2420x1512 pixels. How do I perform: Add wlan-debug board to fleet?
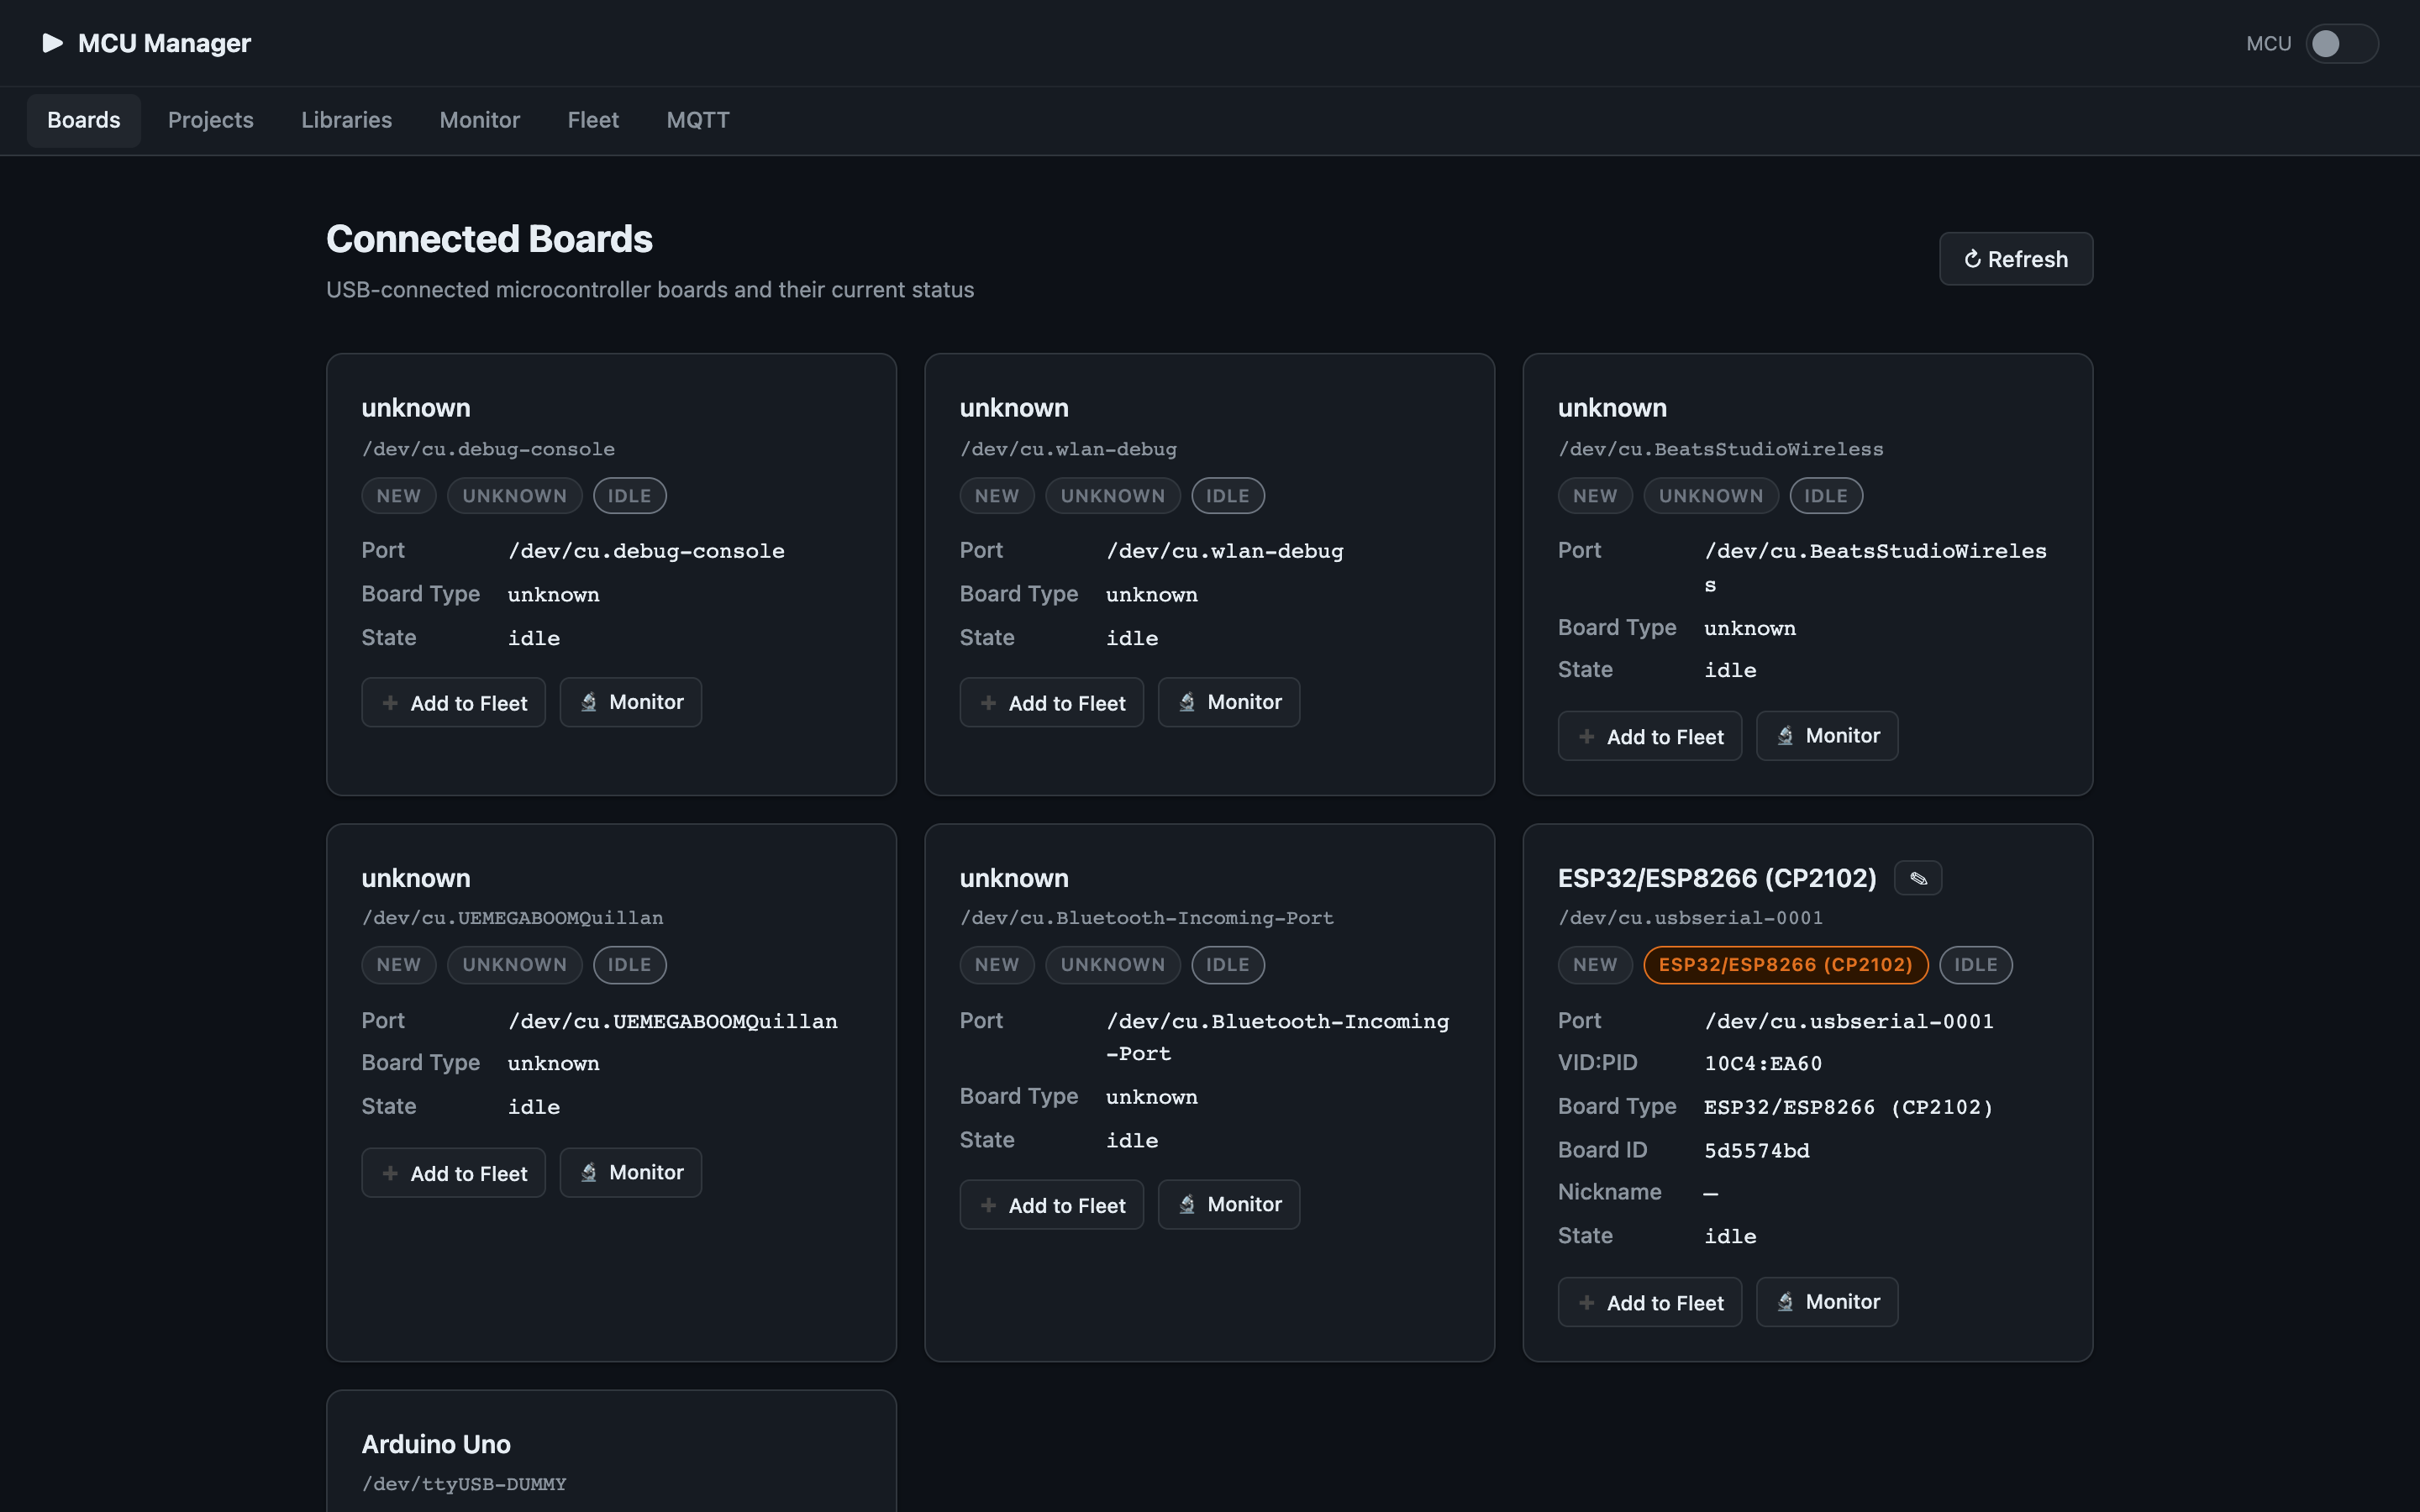click(1051, 703)
